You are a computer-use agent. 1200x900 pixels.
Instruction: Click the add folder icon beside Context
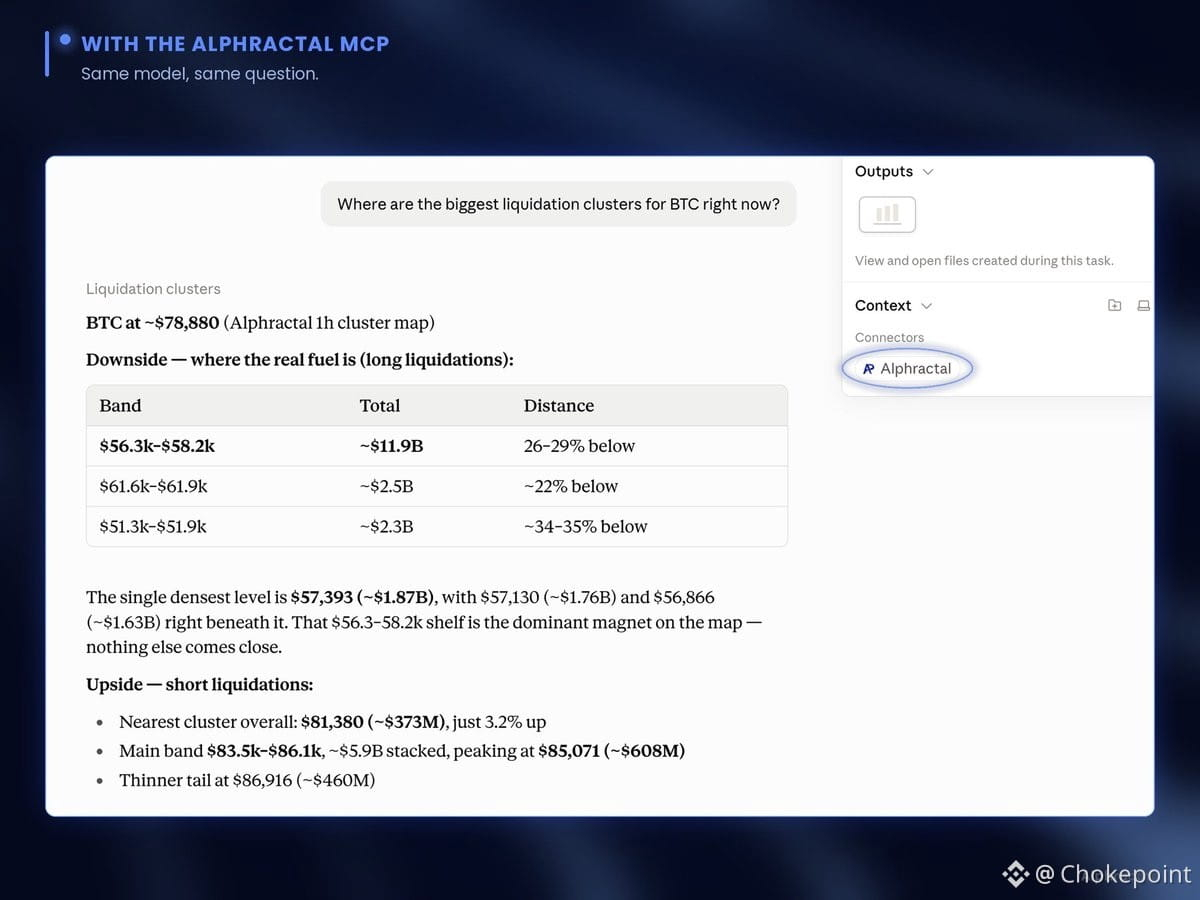point(1115,305)
